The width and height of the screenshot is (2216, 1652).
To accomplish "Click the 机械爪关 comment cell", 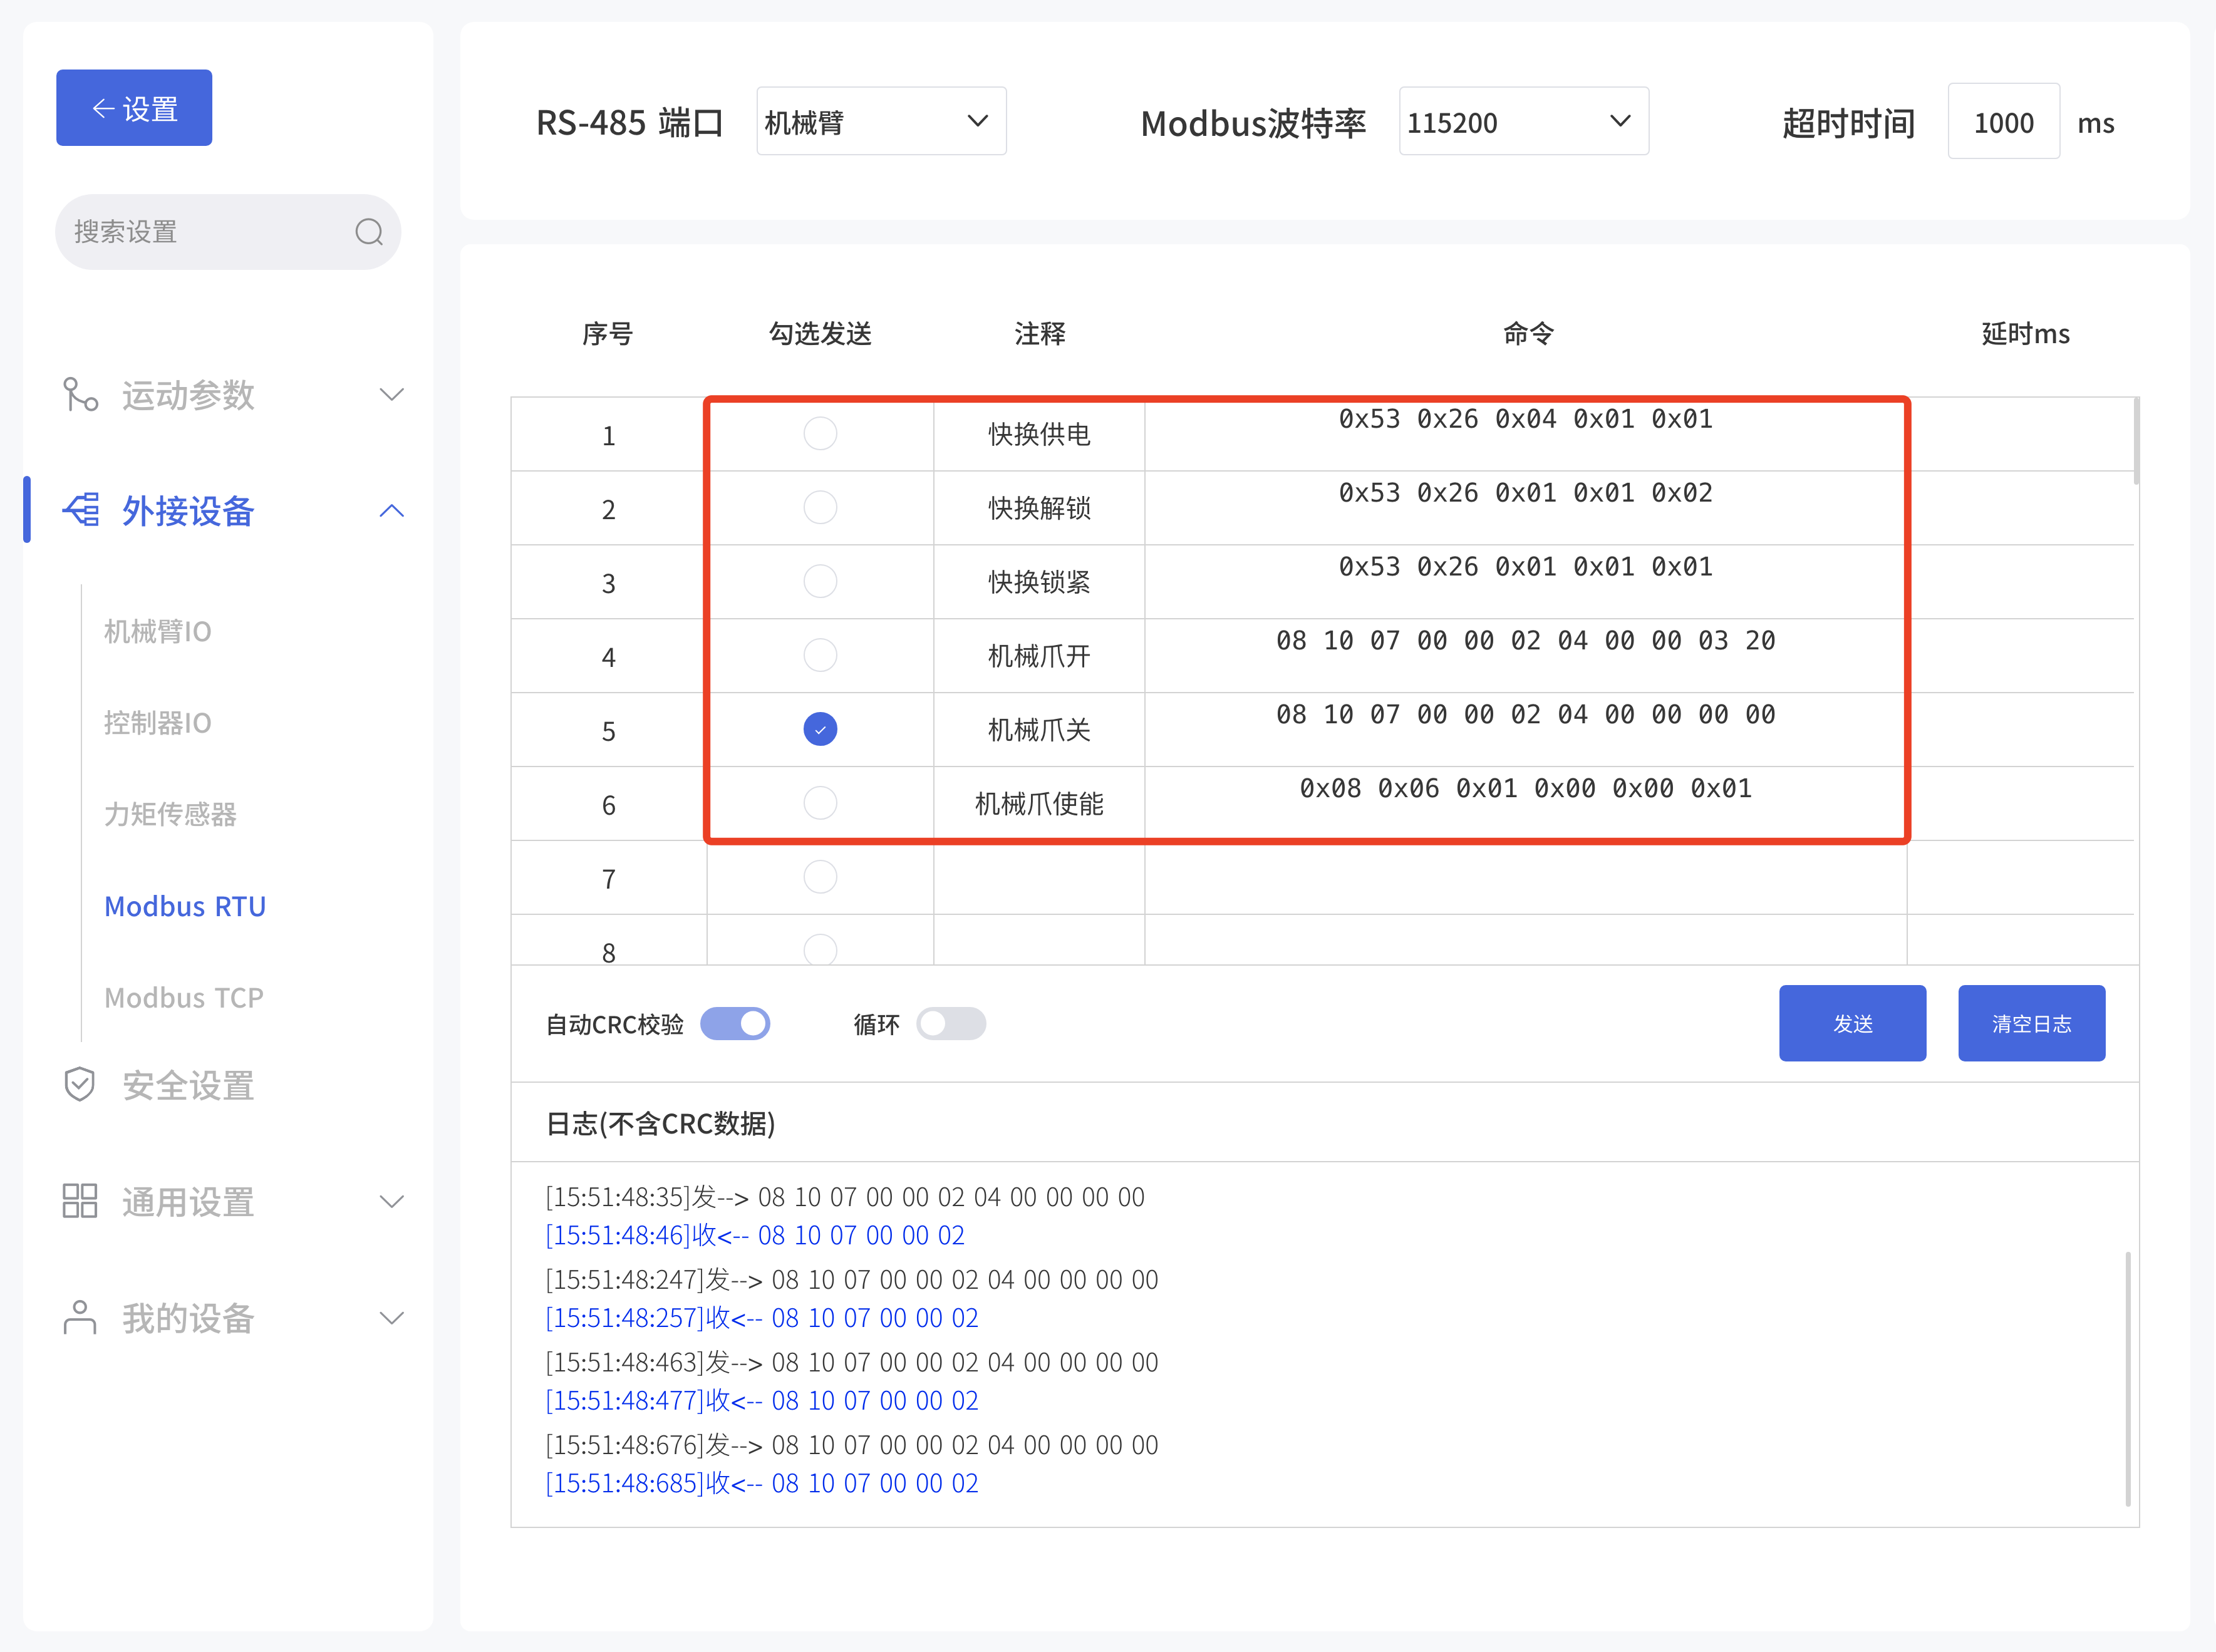I will (1039, 730).
